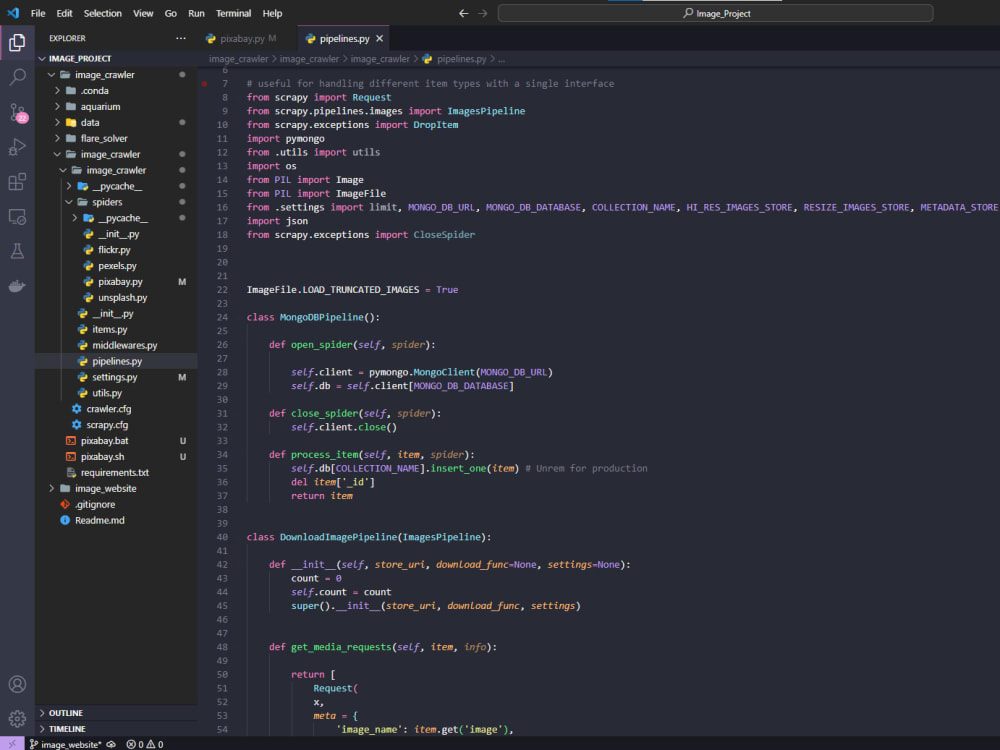Open Source Control view with 22 badge

(x=17, y=111)
